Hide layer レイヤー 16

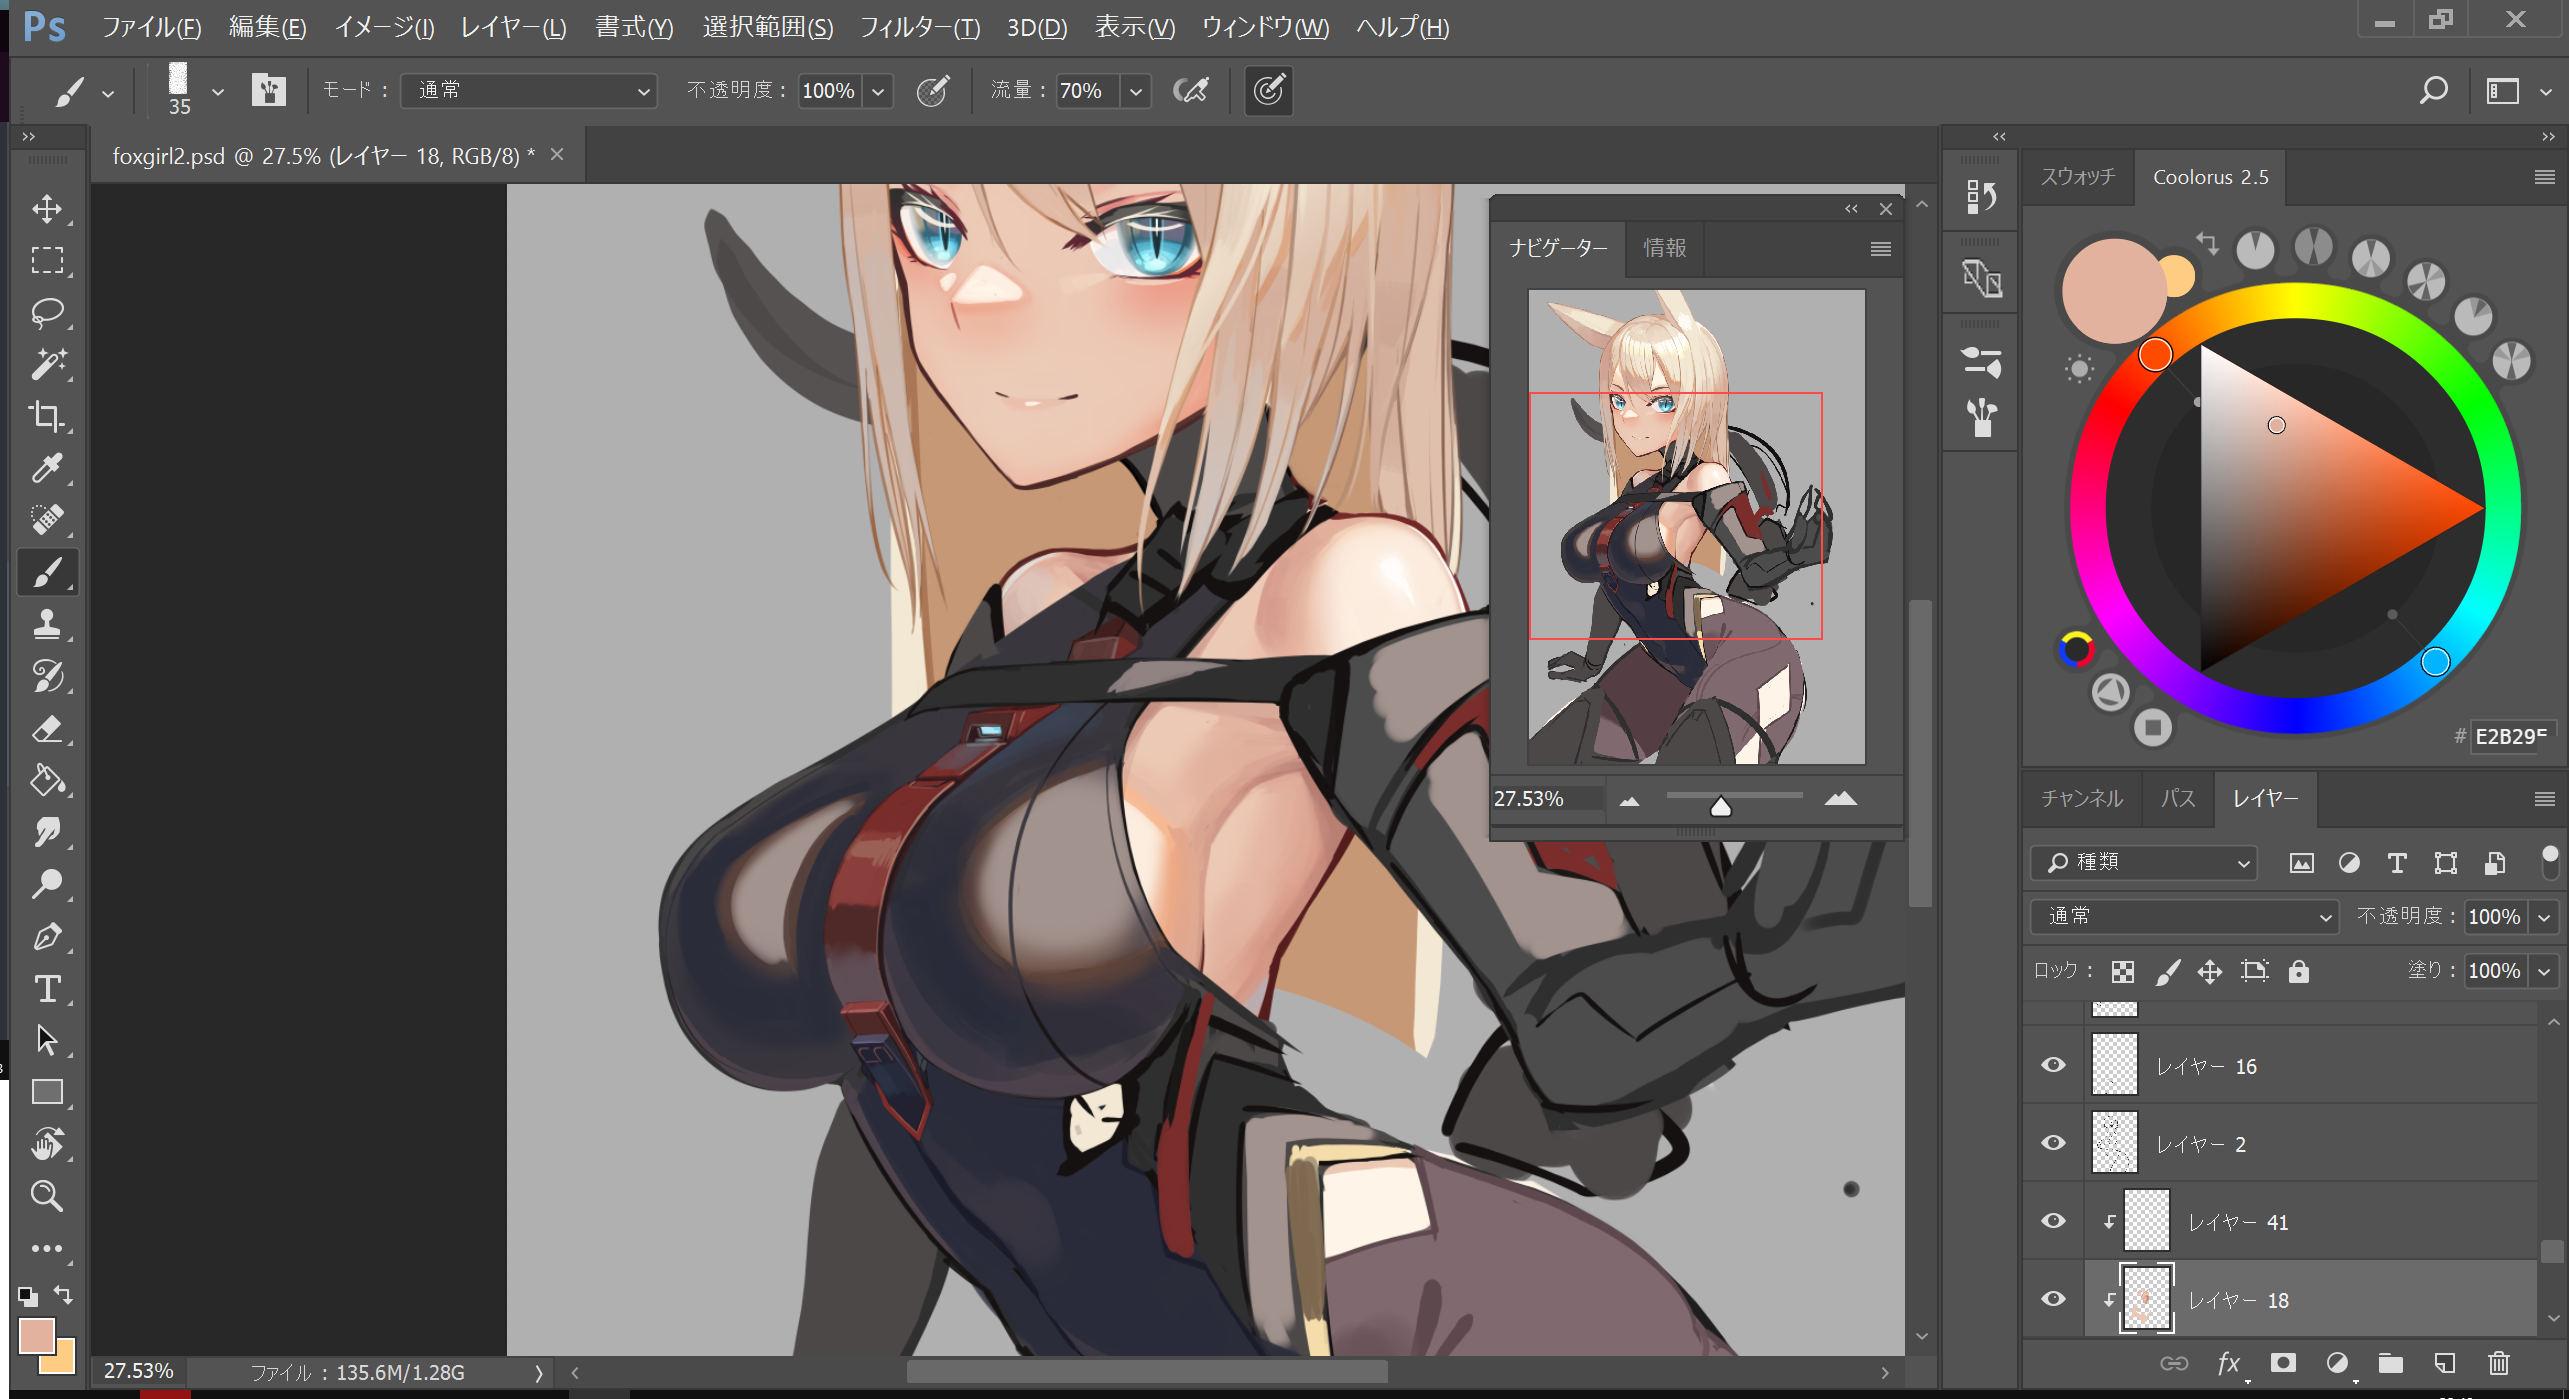pyautogui.click(x=2053, y=1065)
